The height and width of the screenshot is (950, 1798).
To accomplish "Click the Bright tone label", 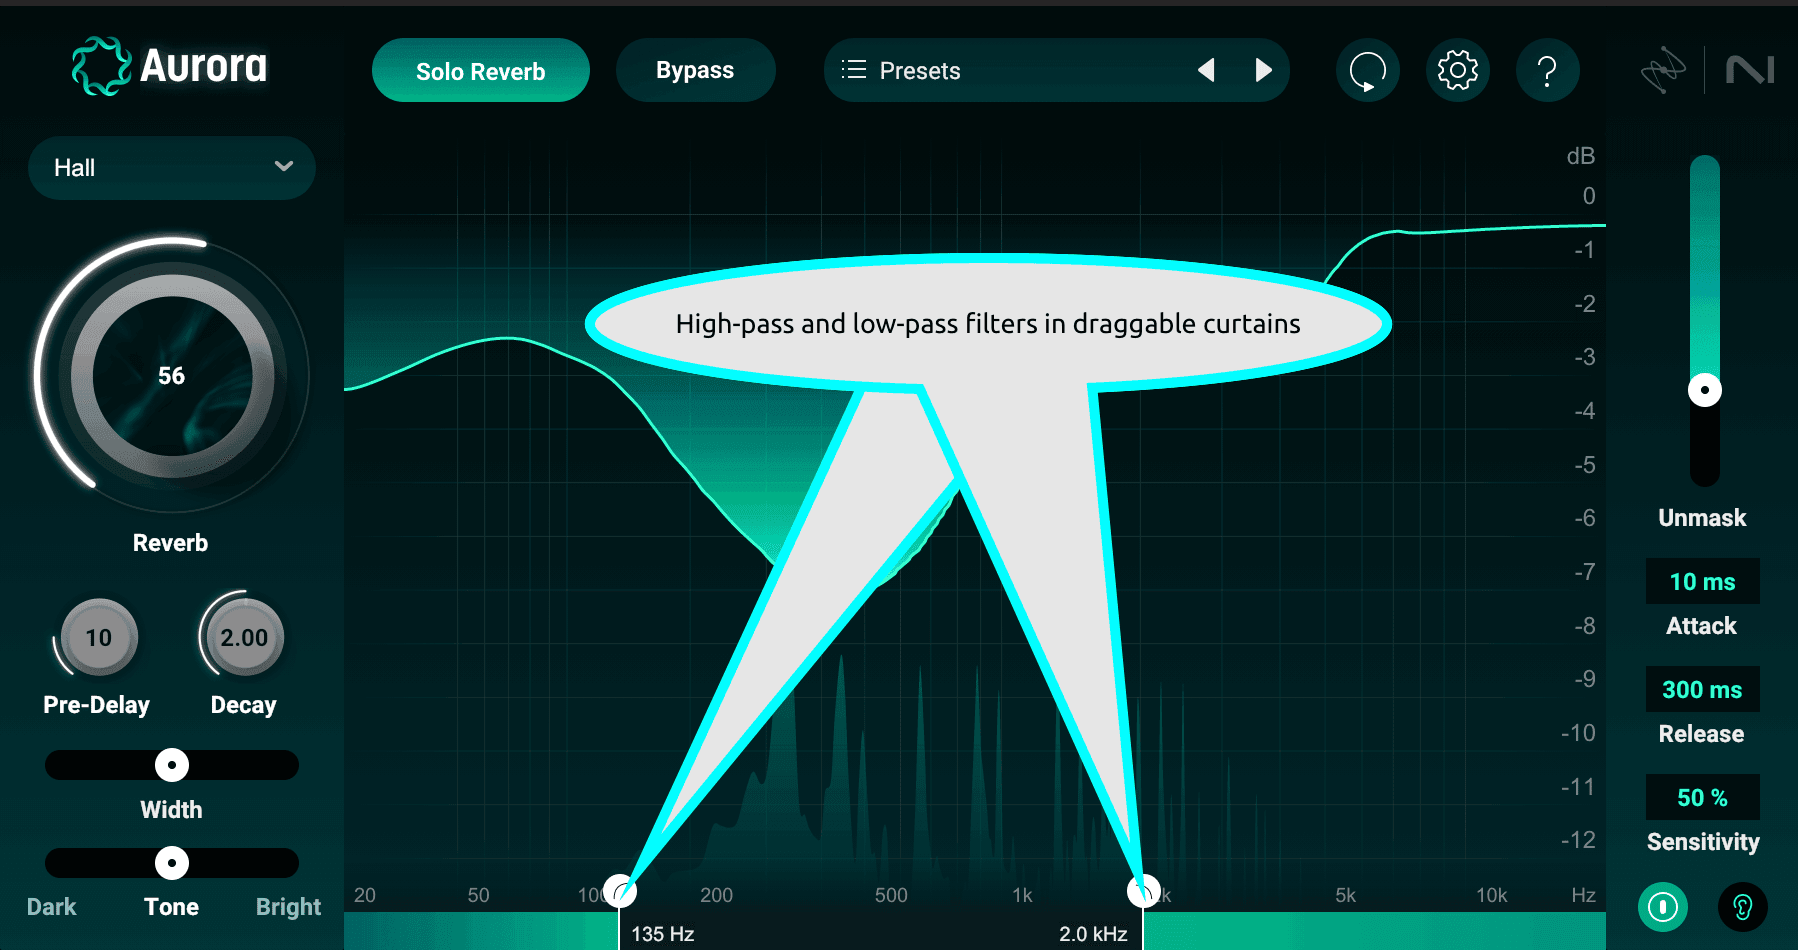I will pyautogui.click(x=288, y=907).
